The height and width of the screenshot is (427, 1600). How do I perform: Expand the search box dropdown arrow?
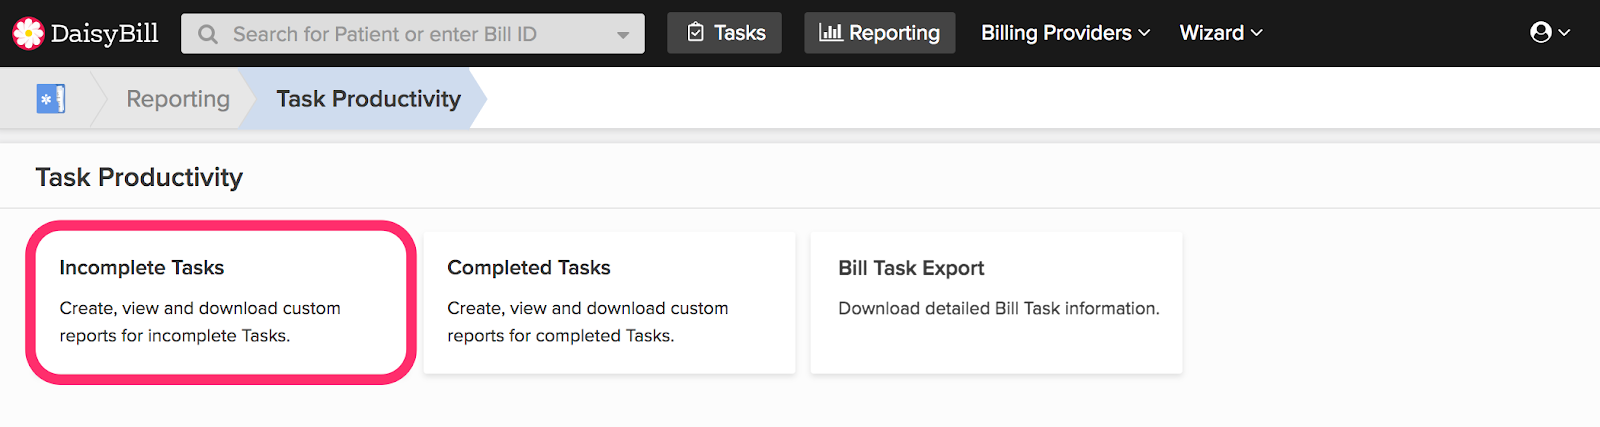click(x=623, y=35)
